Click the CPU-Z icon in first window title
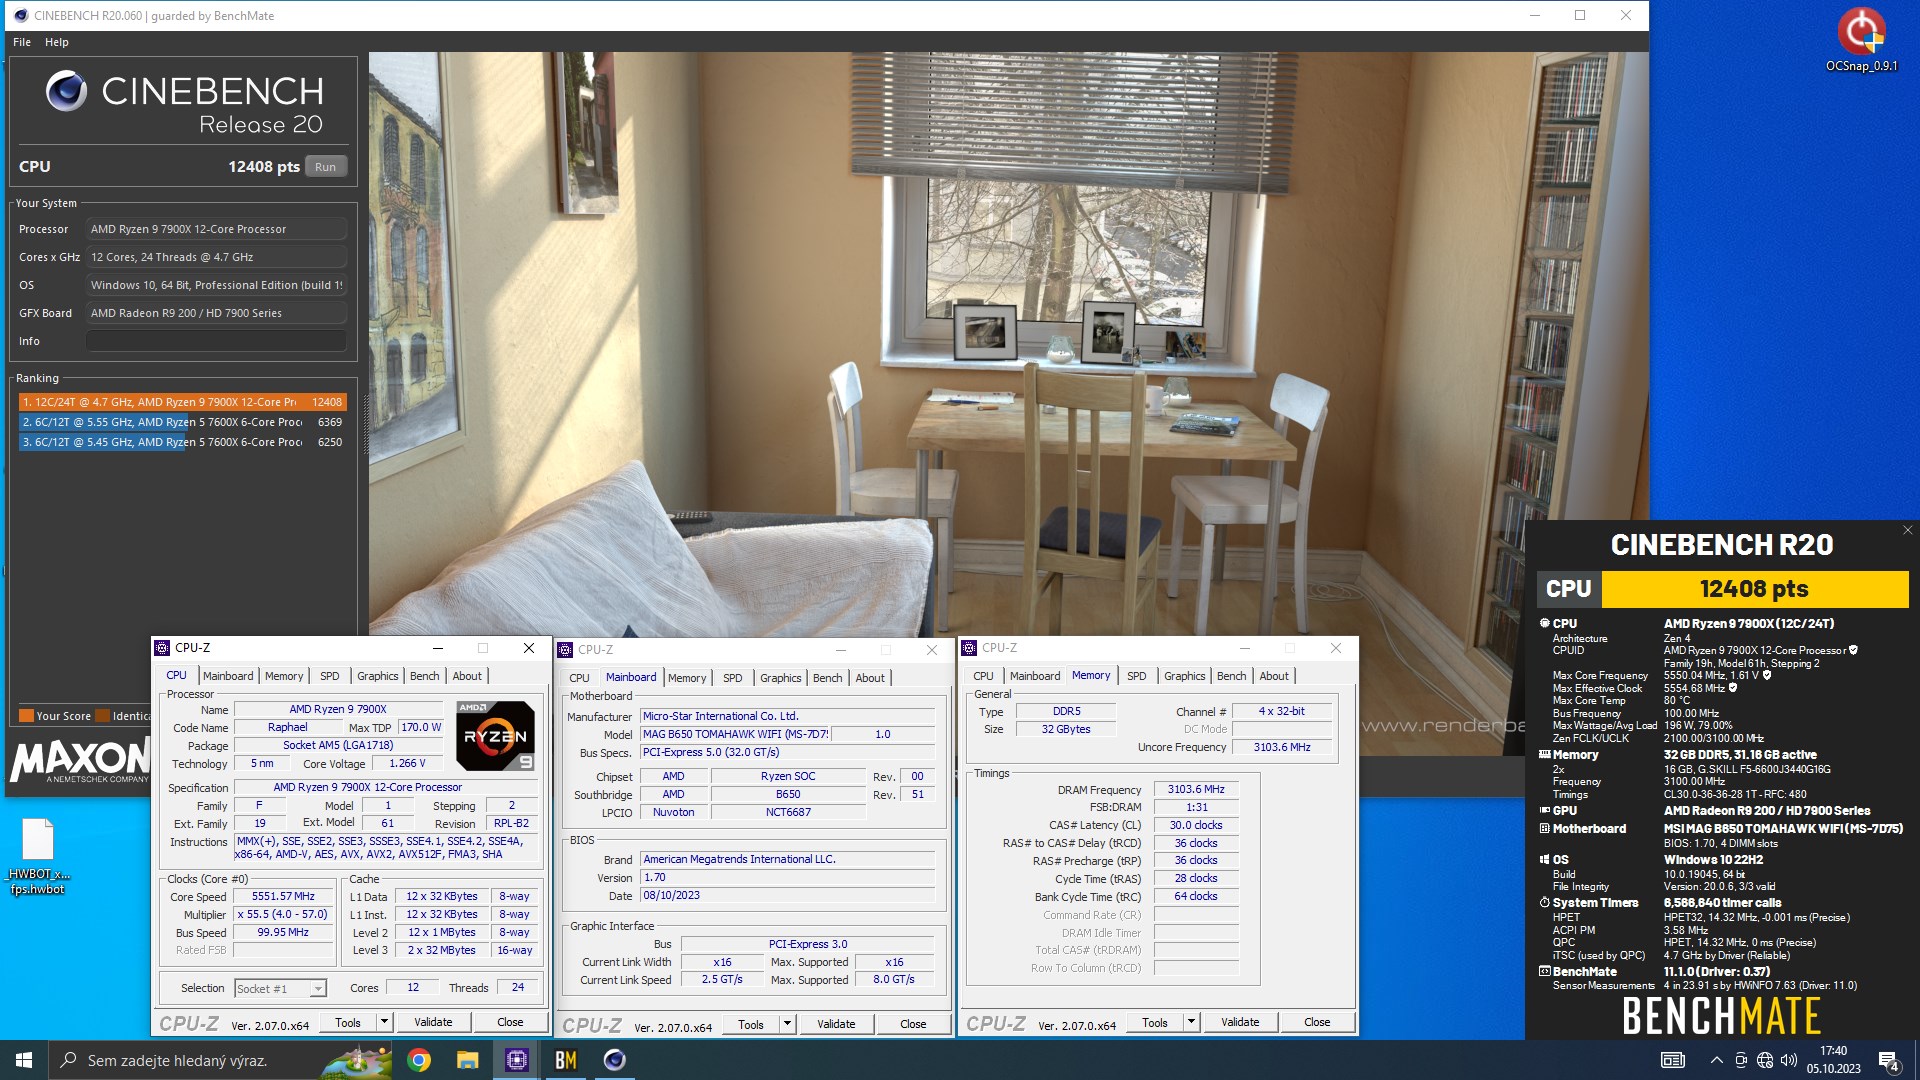Image resolution: width=1920 pixels, height=1080 pixels. 162,648
